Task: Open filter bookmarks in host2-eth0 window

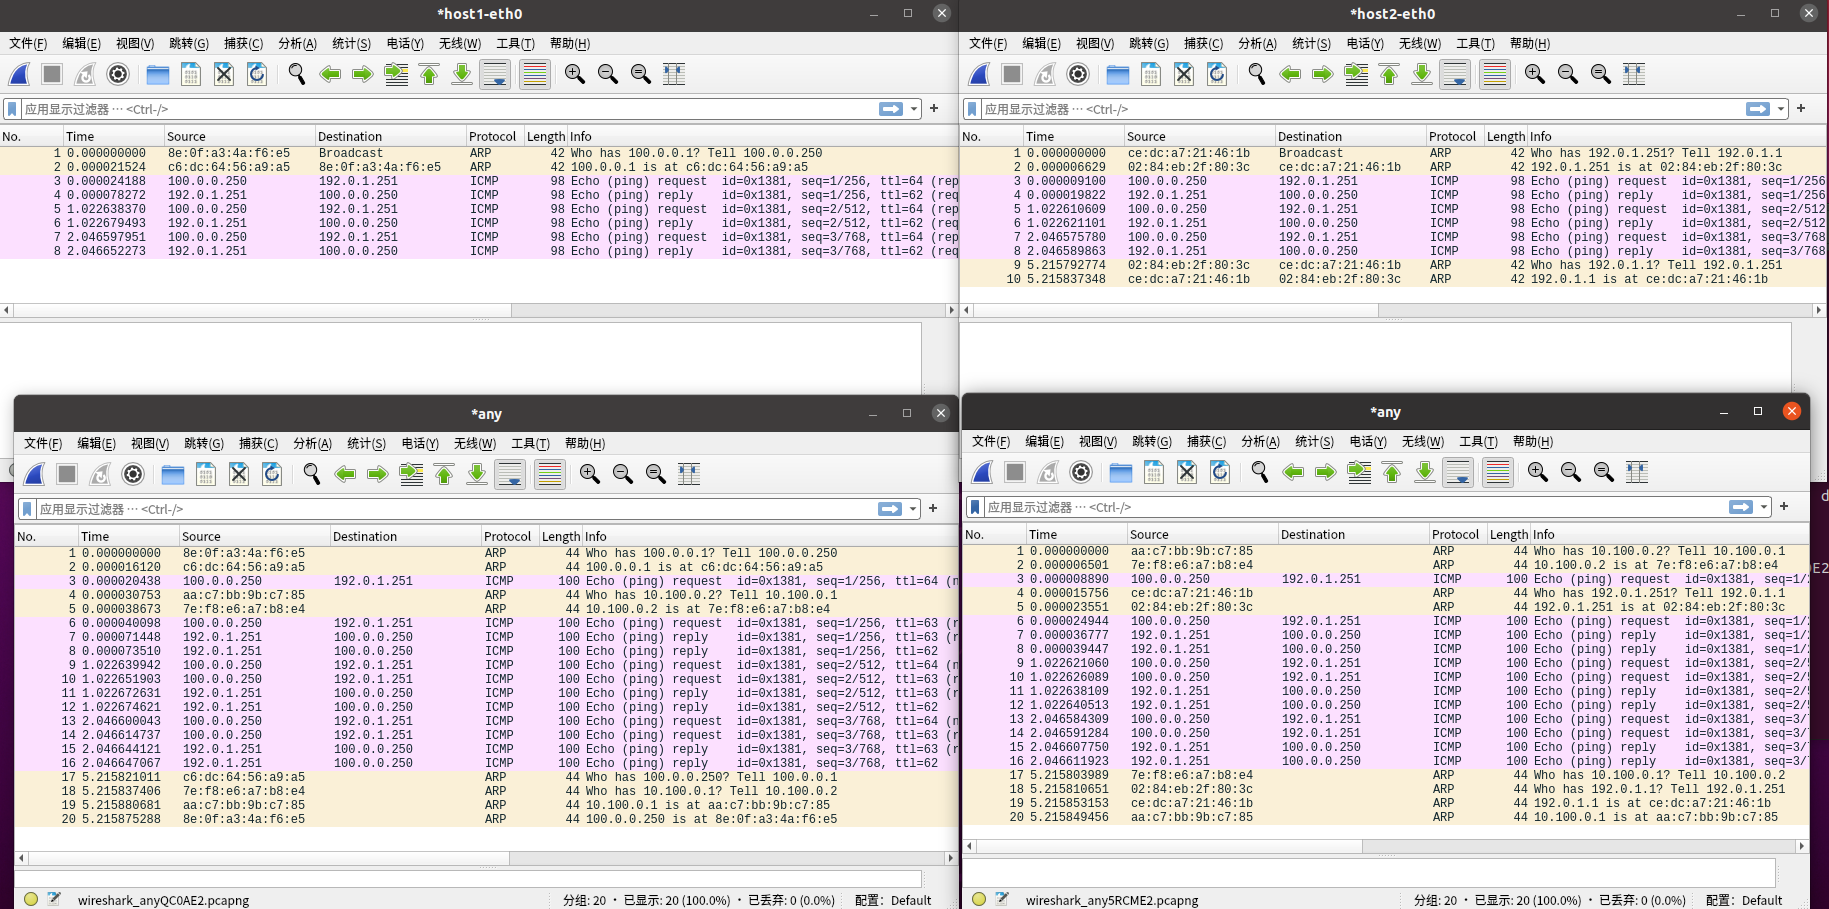Action: (972, 109)
